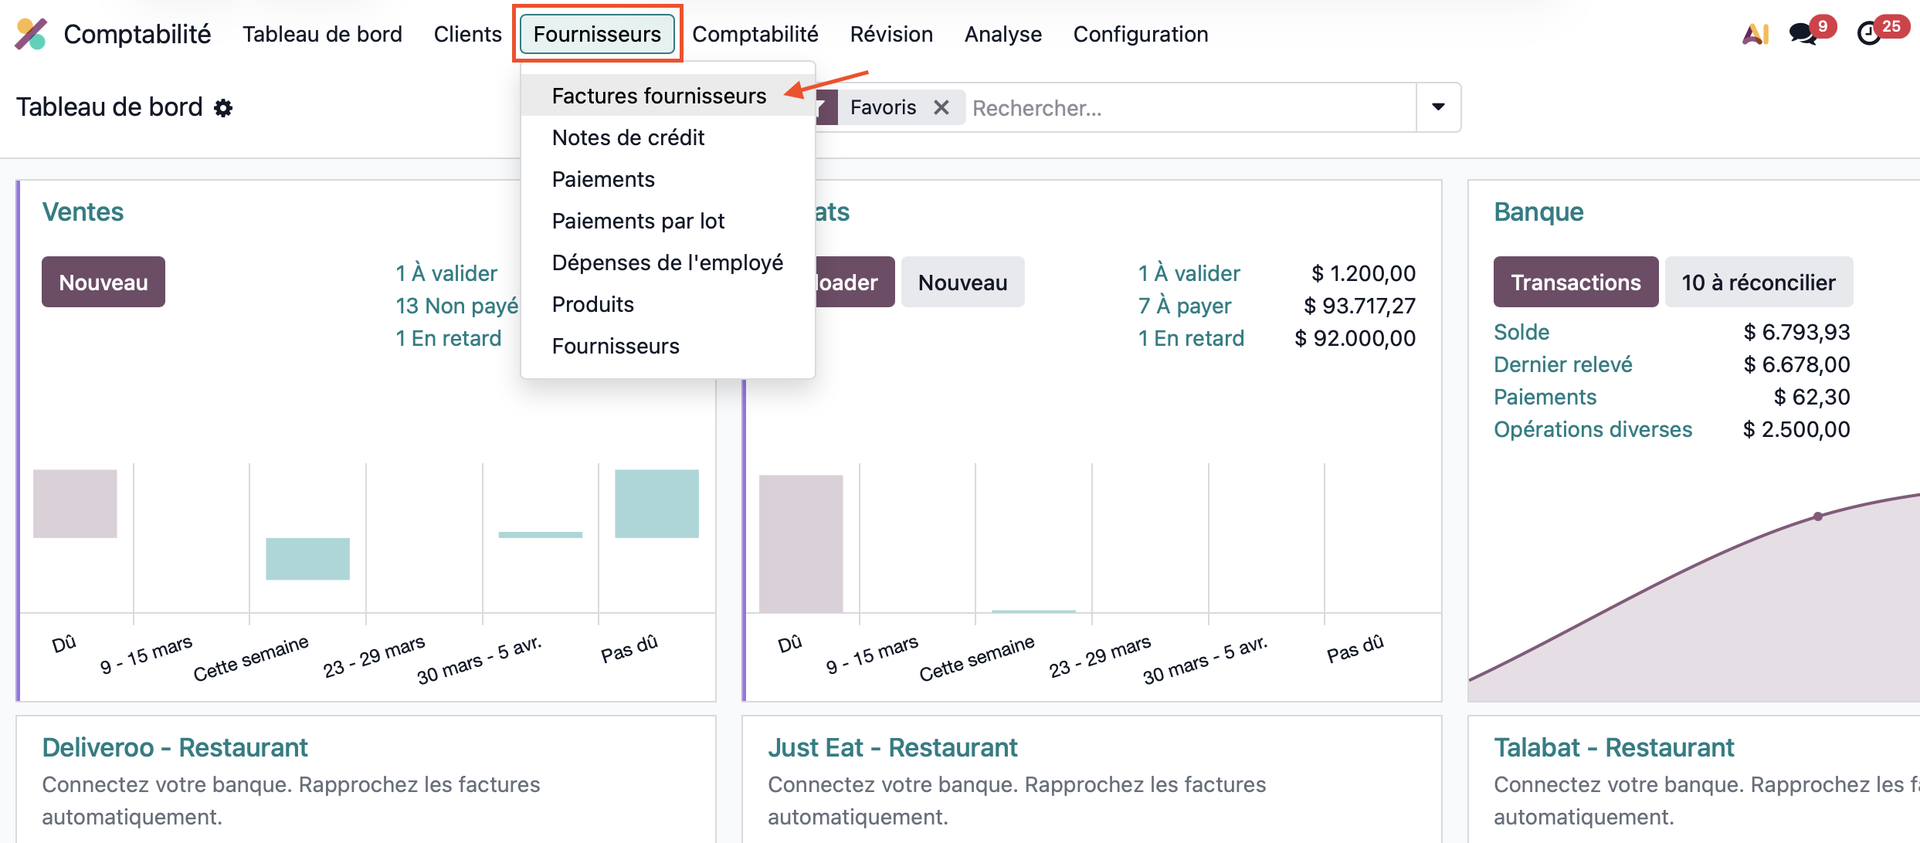Choose Notes de crédit menu entry
Image resolution: width=1920 pixels, height=843 pixels.
point(628,138)
